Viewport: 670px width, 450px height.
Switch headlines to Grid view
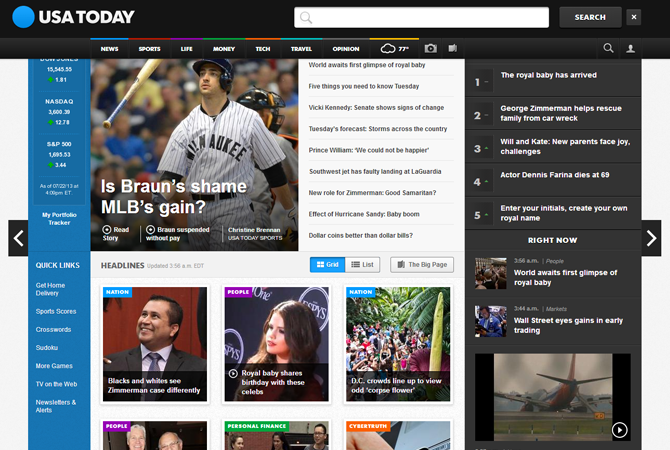[327, 265]
